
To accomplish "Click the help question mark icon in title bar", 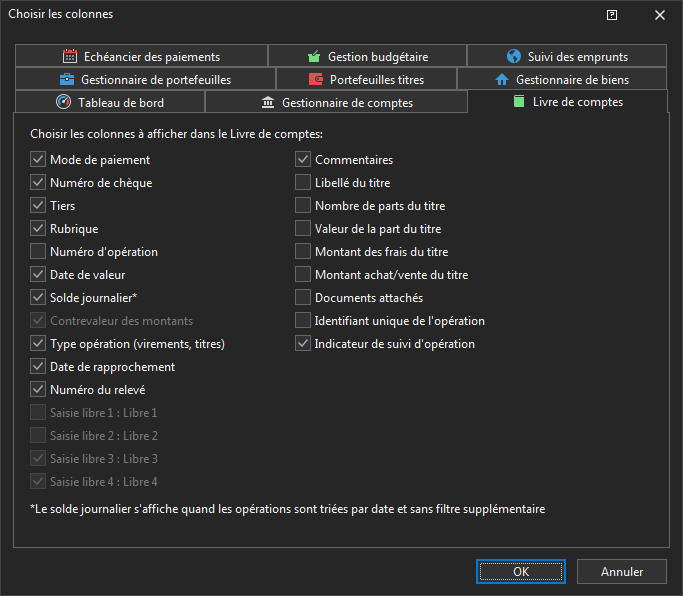I will coord(612,15).
